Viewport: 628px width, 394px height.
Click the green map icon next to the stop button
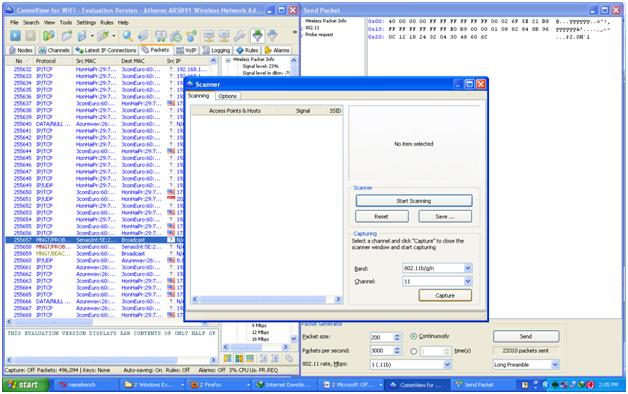48,36
